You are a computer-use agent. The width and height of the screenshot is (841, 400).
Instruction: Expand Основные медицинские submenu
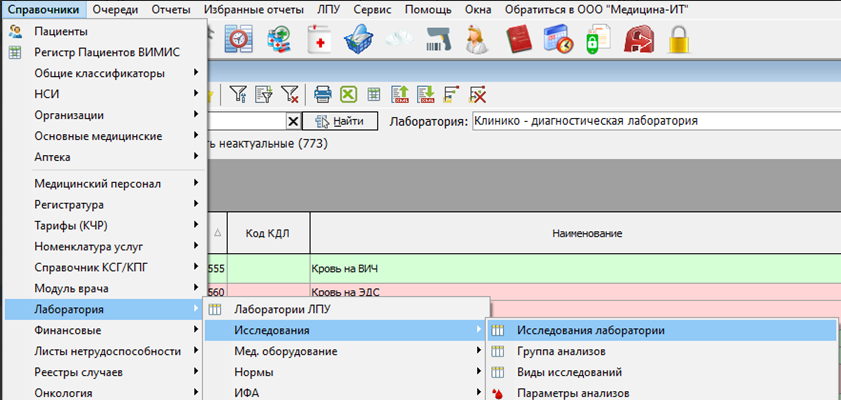105,136
